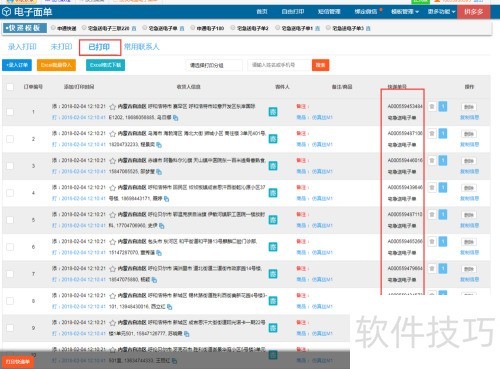Viewport: 500px width, 369px height.
Task: Click the star icon in order row 1
Action: (113, 107)
